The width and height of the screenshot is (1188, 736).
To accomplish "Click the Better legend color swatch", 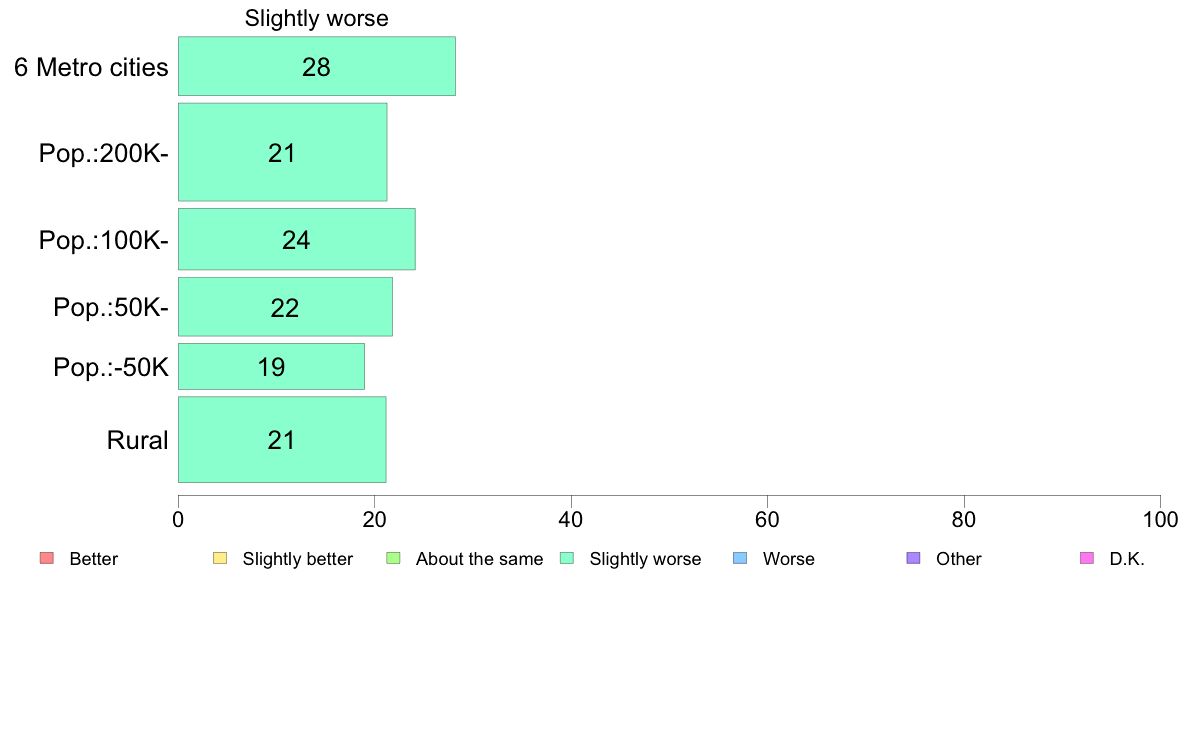I will [x=47, y=558].
